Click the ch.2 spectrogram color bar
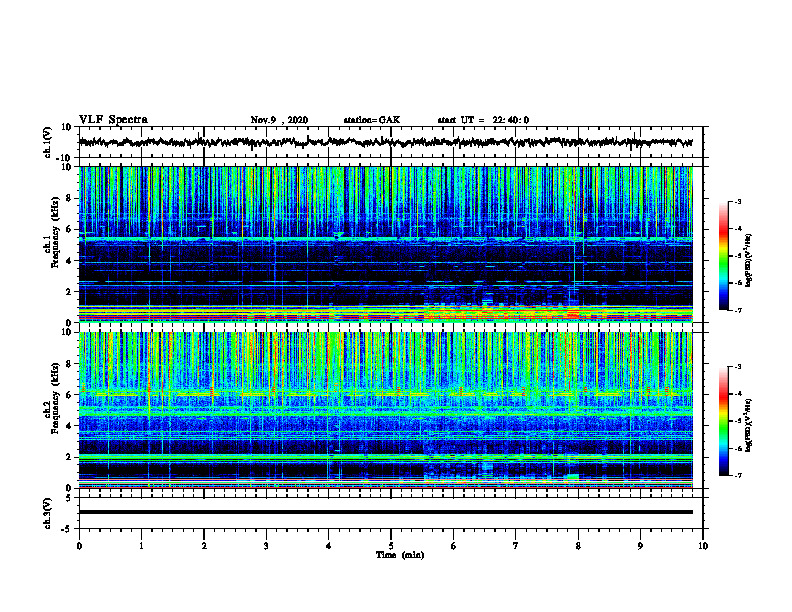 pyautogui.click(x=723, y=421)
